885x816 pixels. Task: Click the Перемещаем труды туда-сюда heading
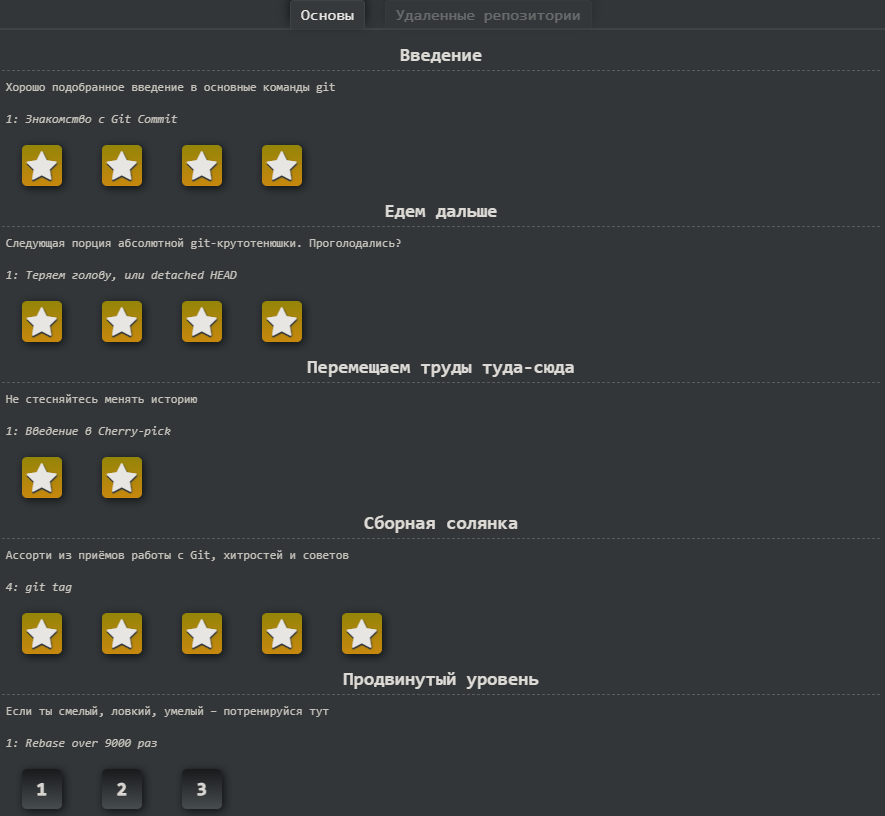click(441, 367)
